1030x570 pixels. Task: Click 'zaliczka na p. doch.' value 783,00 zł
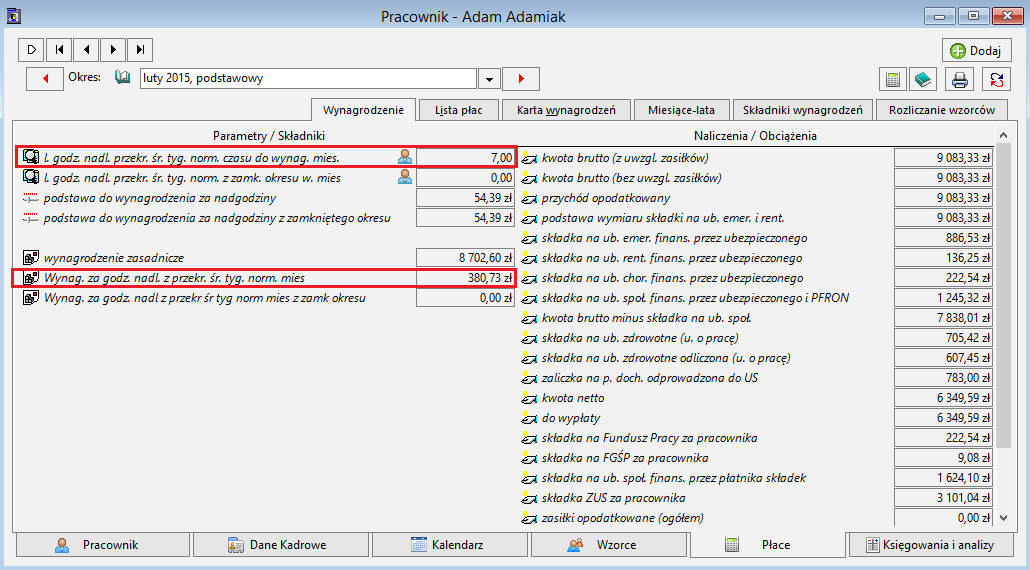pyautogui.click(x=943, y=378)
